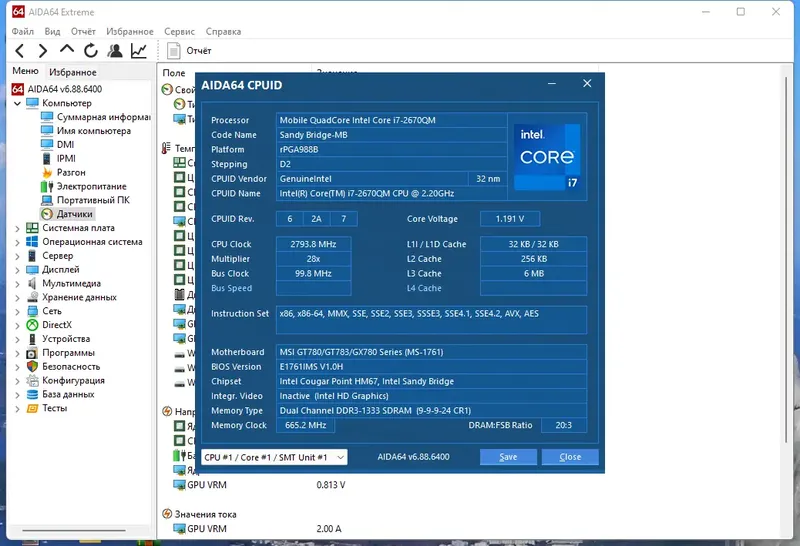Open the Вид menu
Viewport: 800px width, 546px height.
tap(52, 32)
